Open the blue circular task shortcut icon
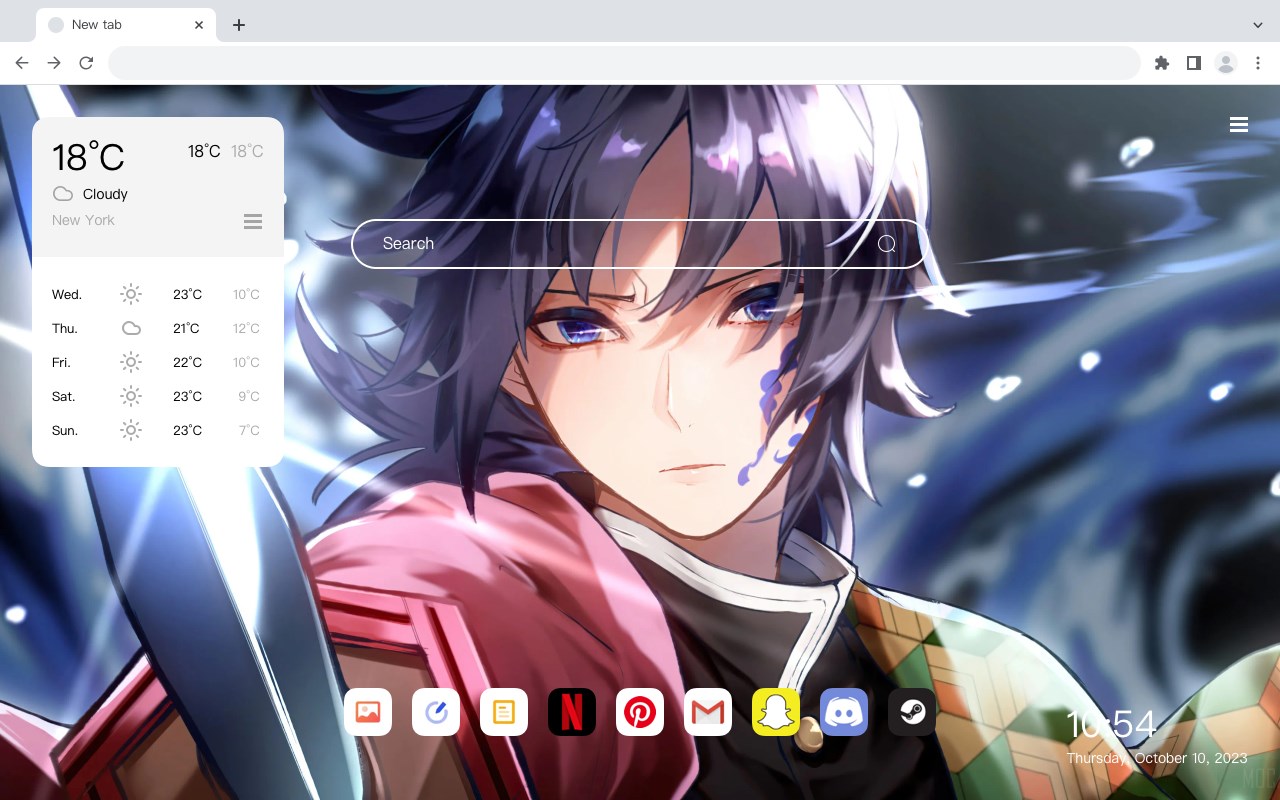This screenshot has width=1280, height=800. click(x=436, y=712)
